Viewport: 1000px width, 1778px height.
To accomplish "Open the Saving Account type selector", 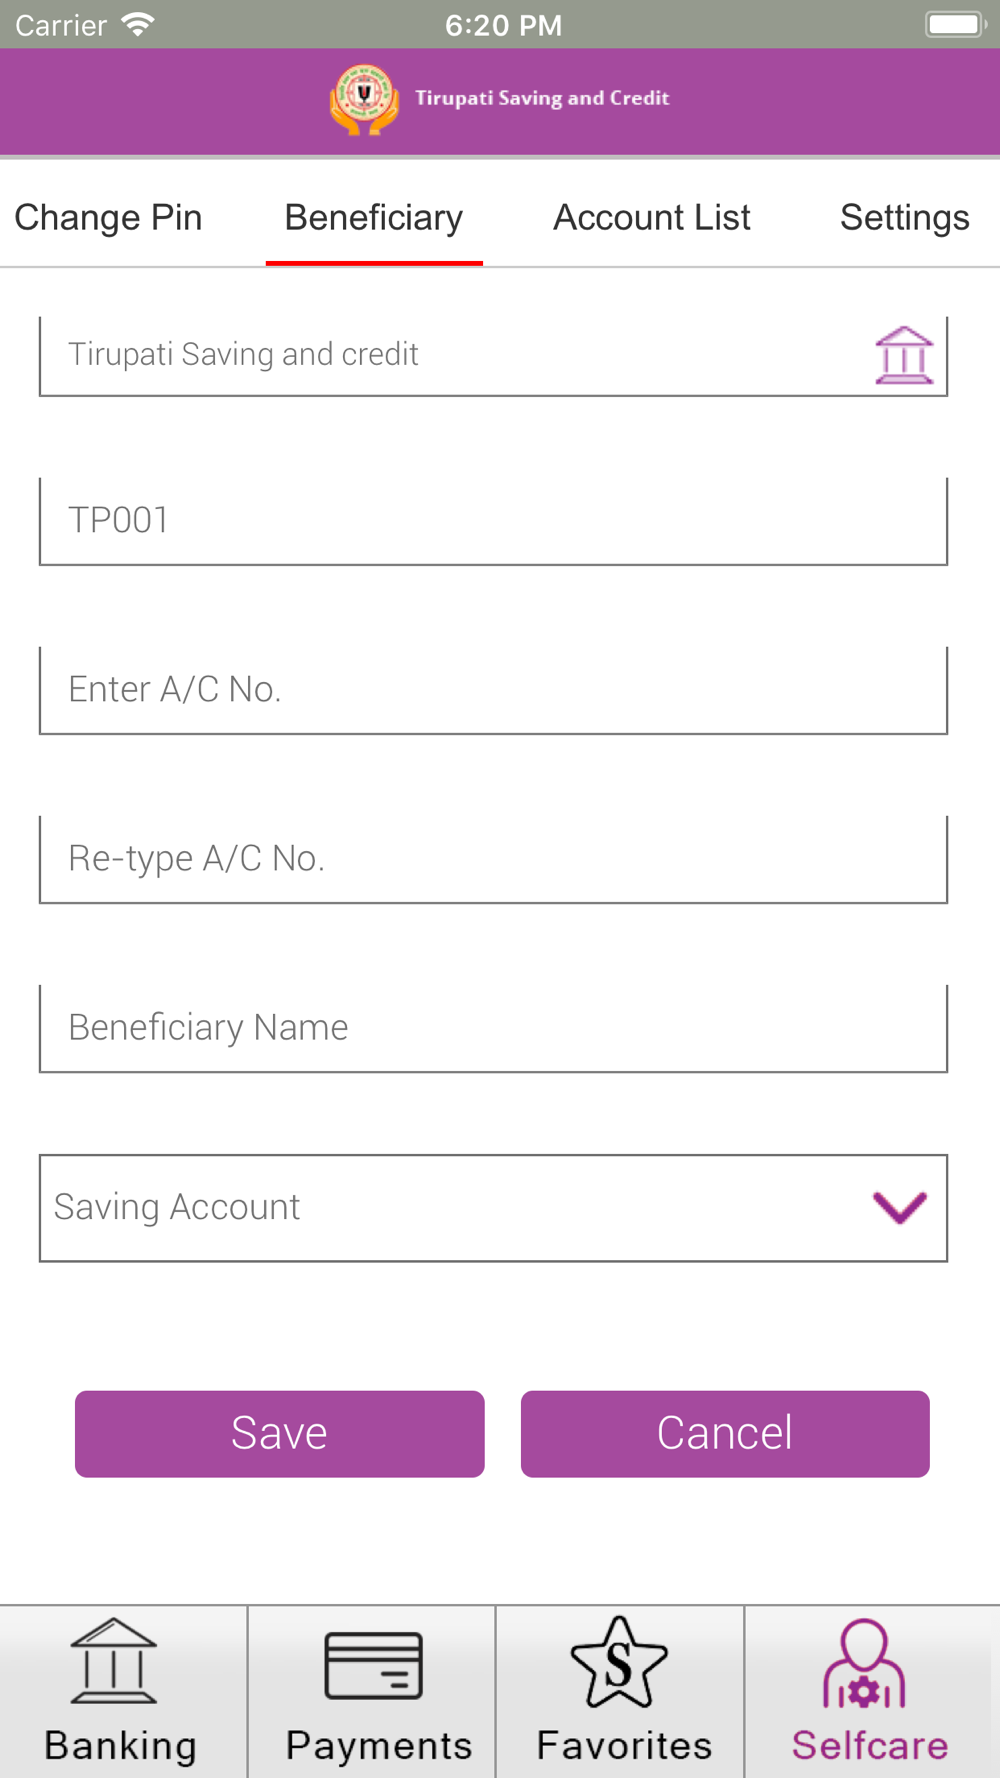I will [x=493, y=1208].
